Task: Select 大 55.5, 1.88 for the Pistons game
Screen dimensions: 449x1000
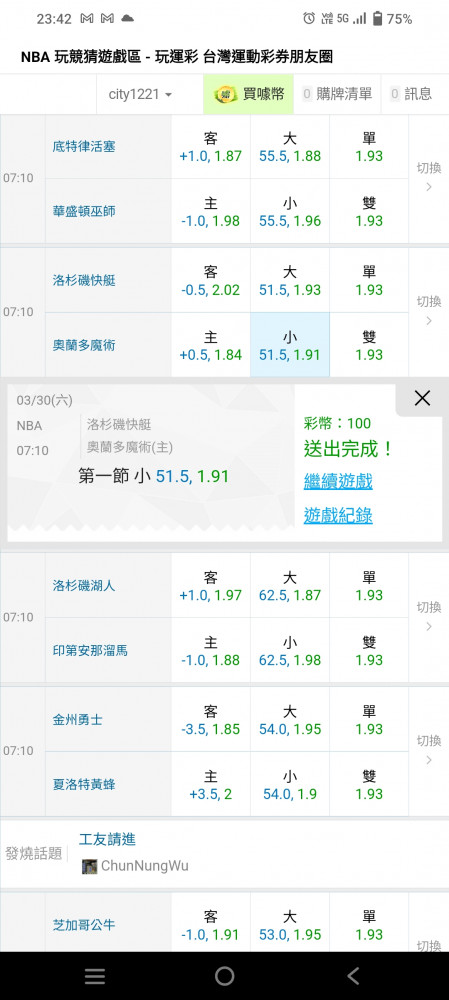Action: pyautogui.click(x=290, y=147)
